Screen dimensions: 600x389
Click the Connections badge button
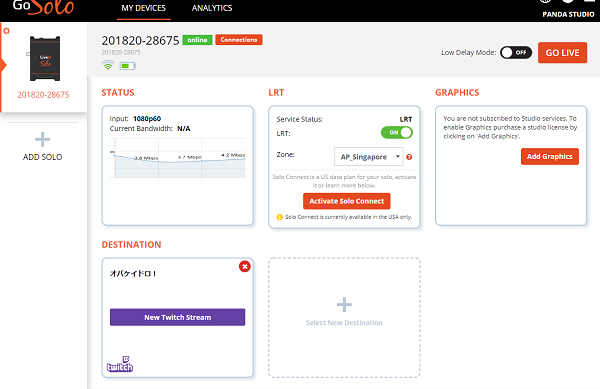(239, 40)
